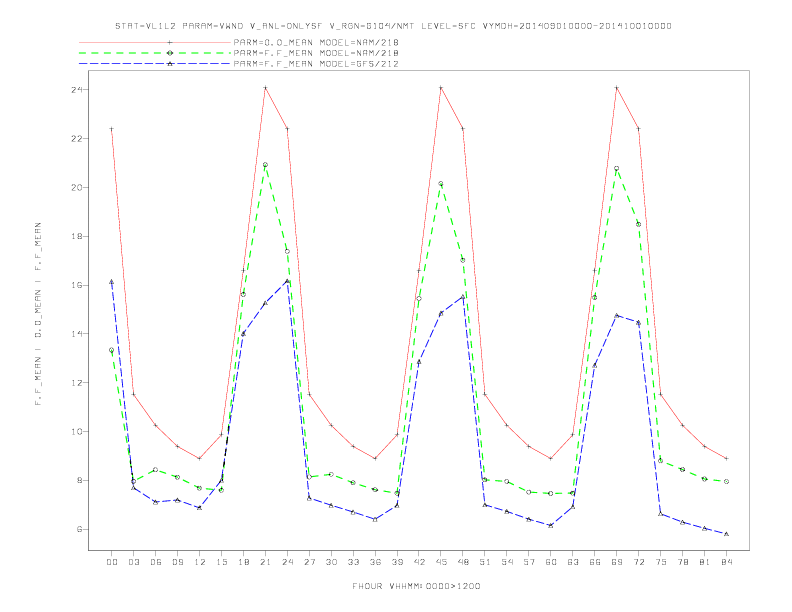Click x-axis tick label 54

(x=507, y=562)
